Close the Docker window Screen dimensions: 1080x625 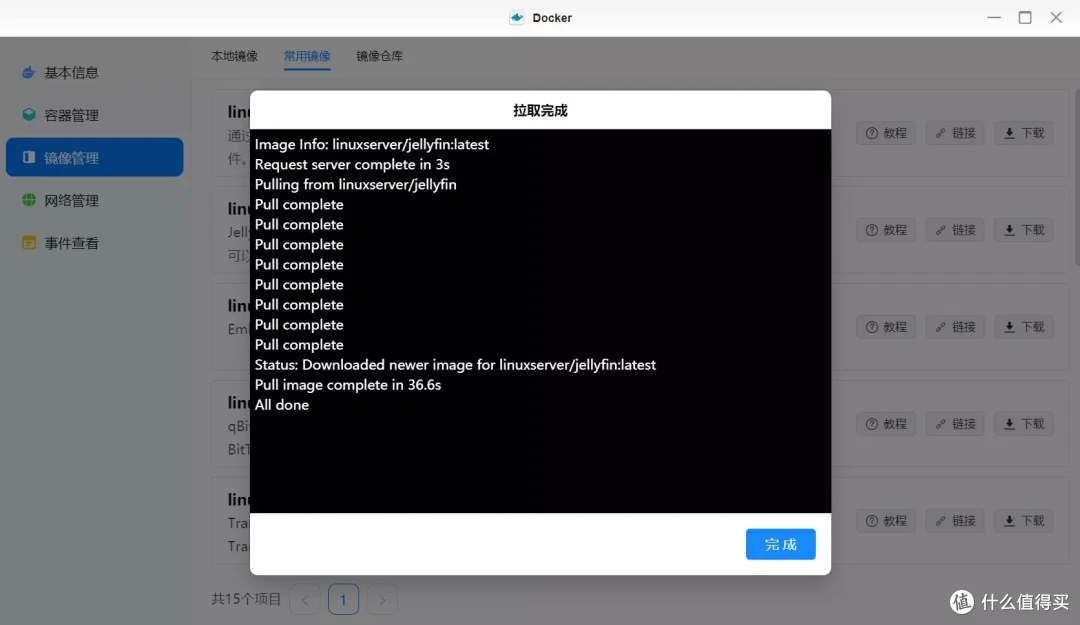pos(1056,17)
